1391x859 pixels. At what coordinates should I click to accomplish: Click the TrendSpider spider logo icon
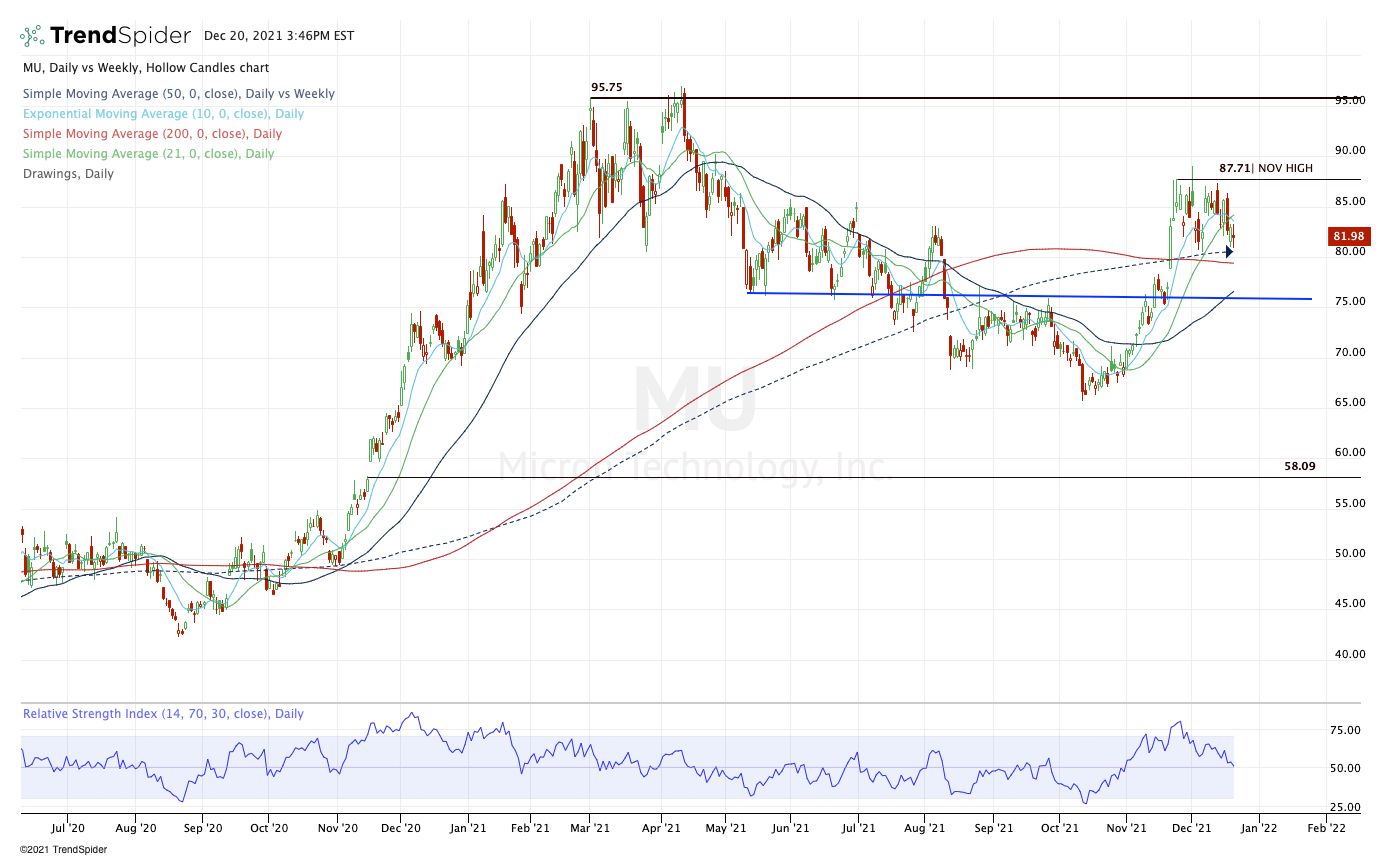point(32,36)
